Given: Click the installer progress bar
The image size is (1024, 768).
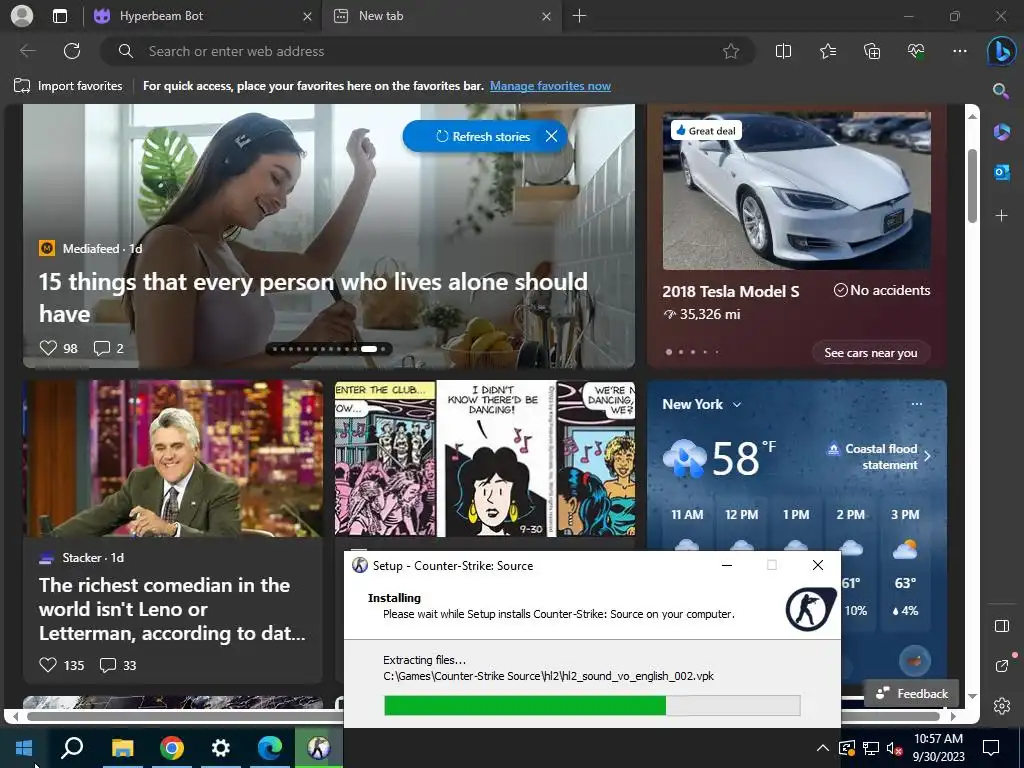Looking at the screenshot, I should pyautogui.click(x=592, y=705).
